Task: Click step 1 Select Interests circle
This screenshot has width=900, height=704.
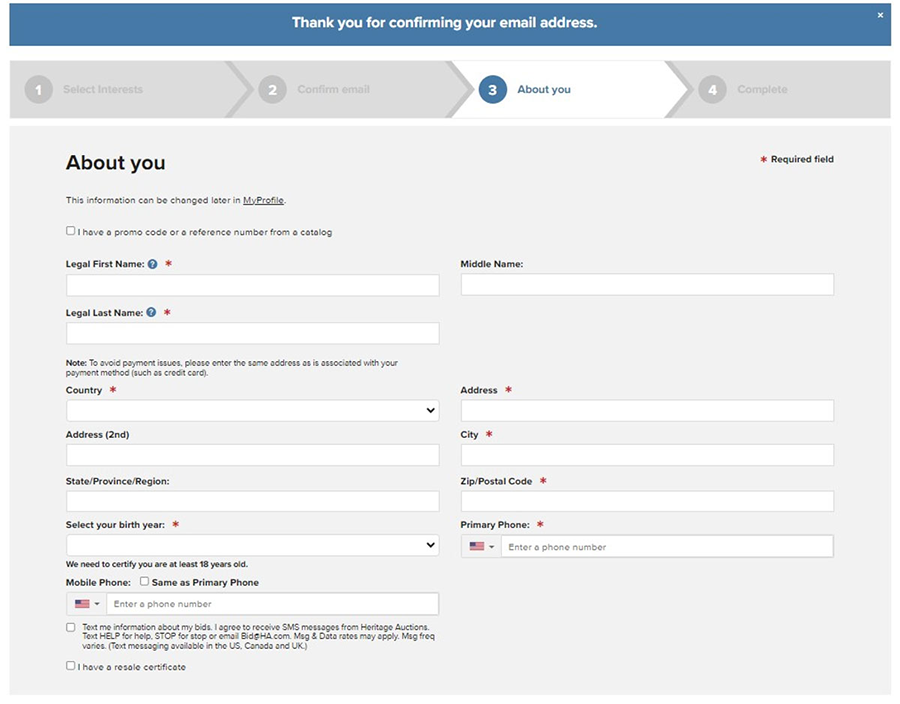Action: click(x=38, y=90)
